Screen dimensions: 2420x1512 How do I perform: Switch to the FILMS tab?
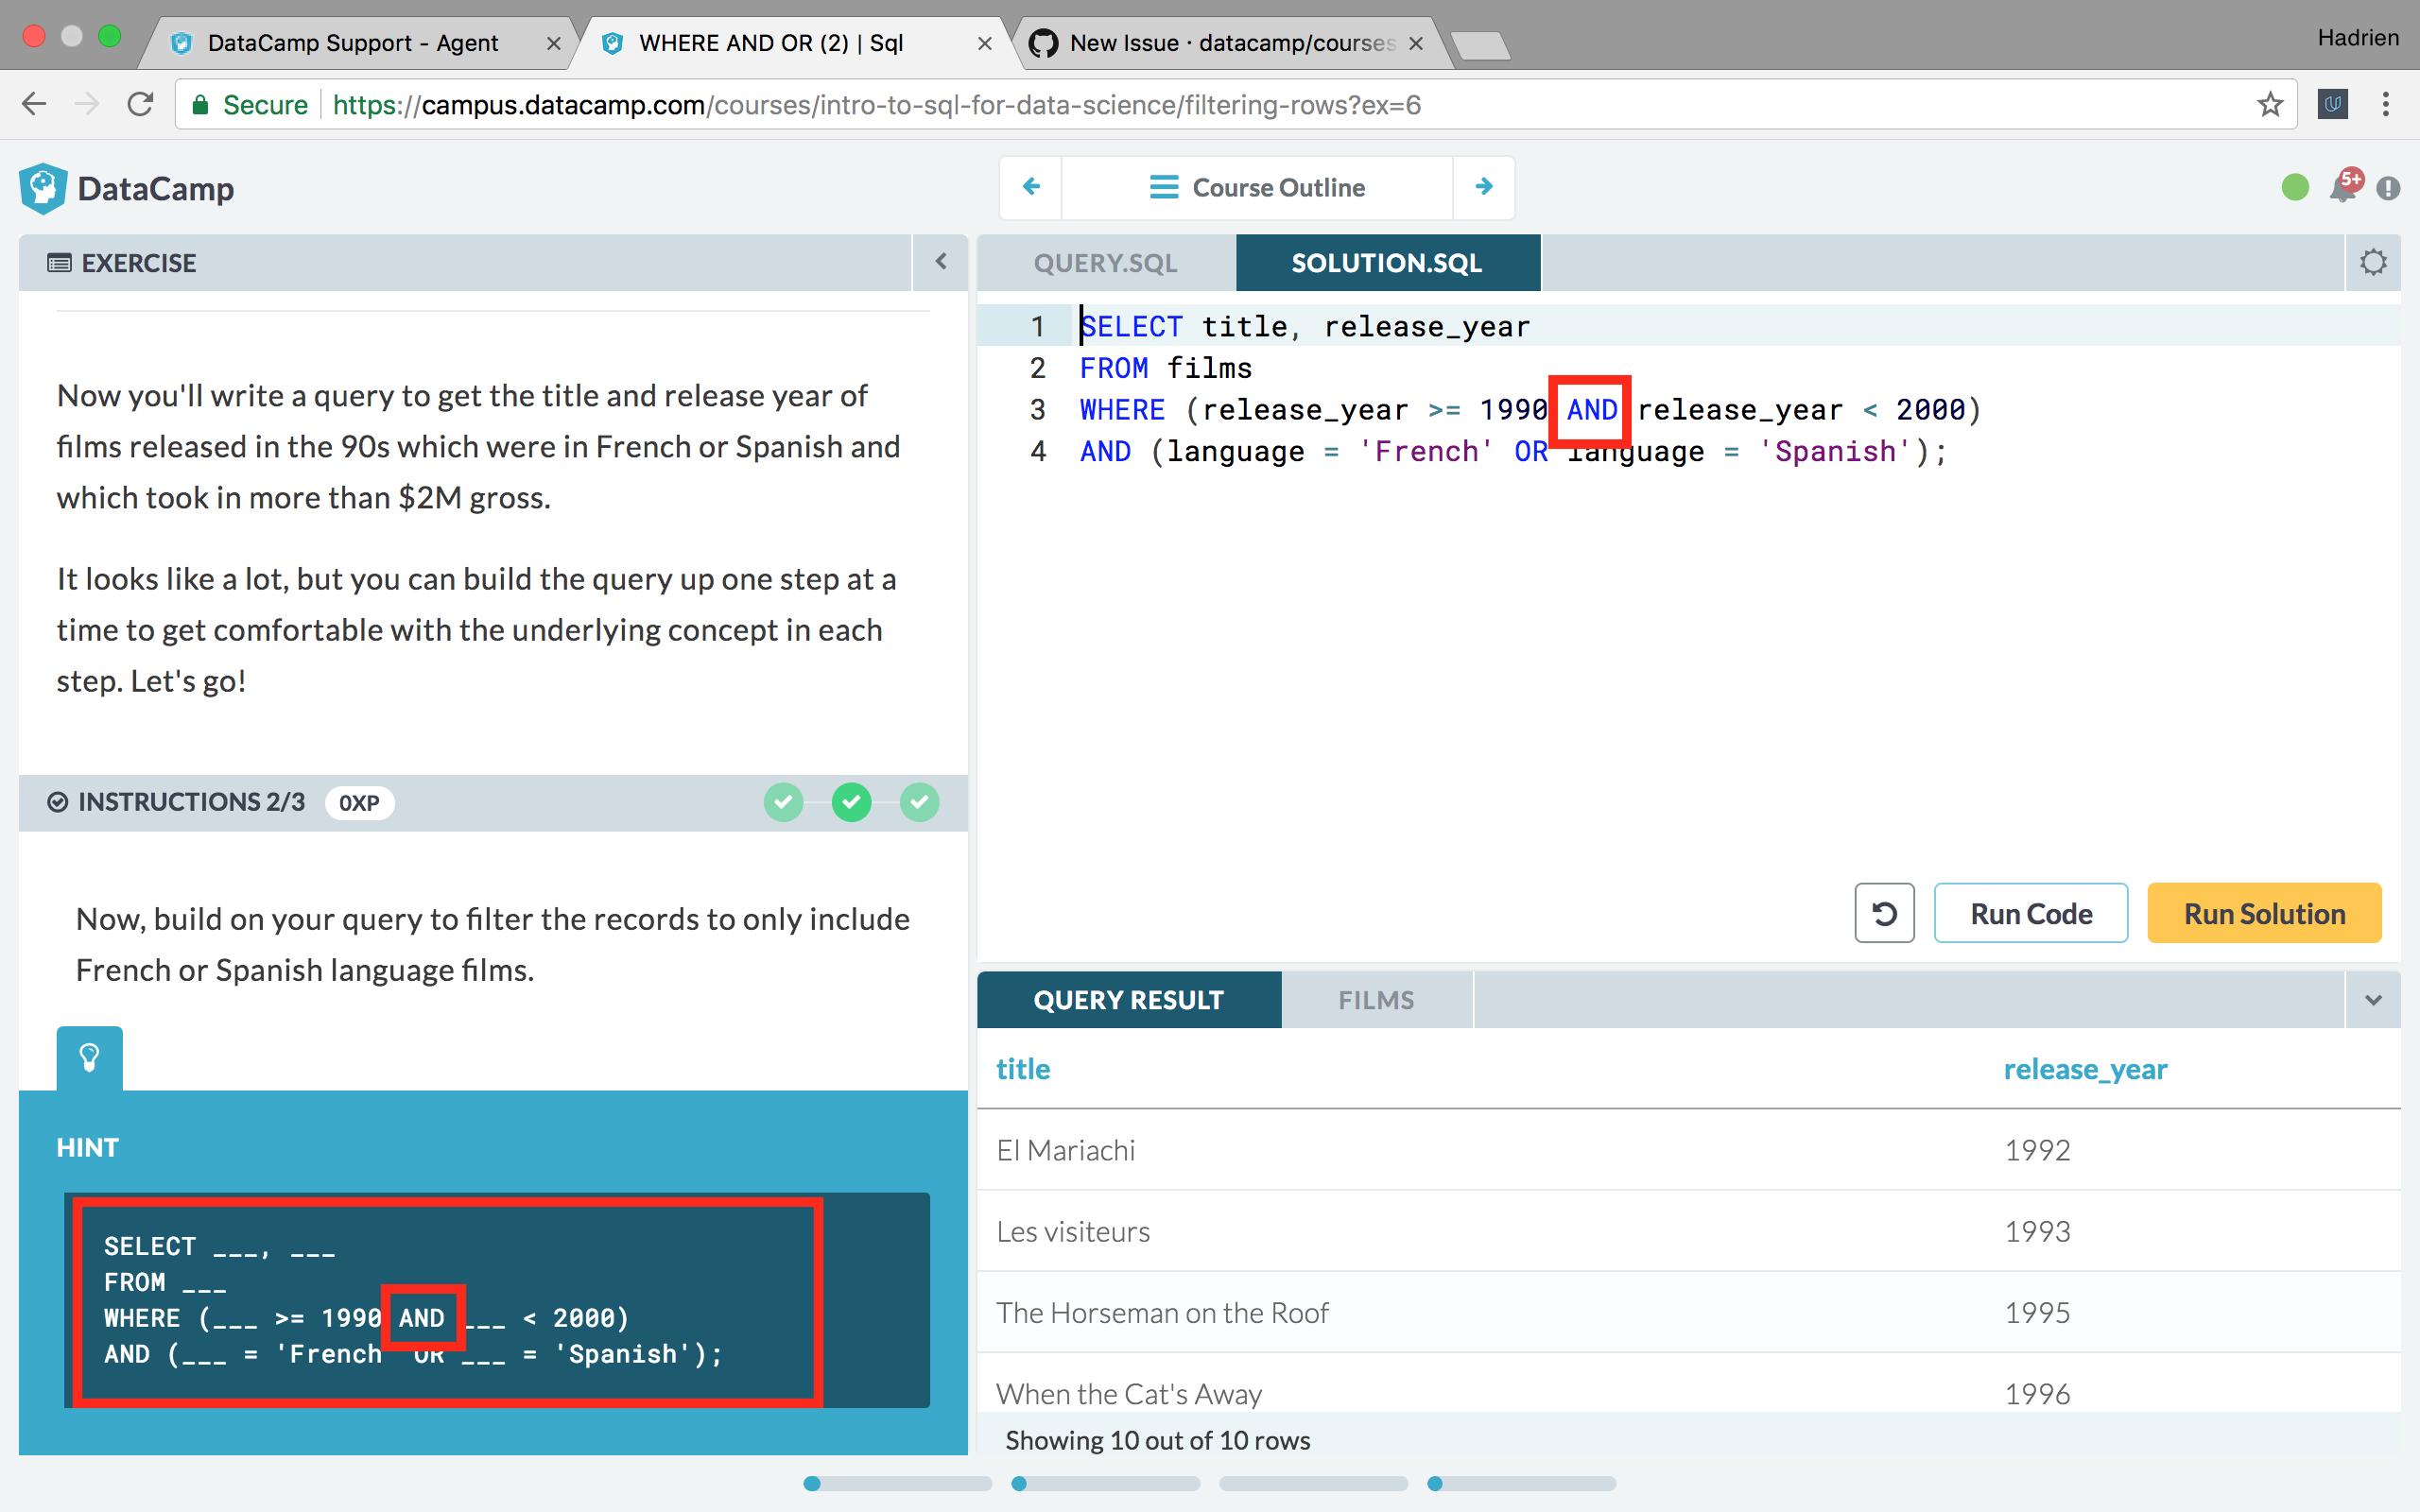[x=1376, y=1000]
